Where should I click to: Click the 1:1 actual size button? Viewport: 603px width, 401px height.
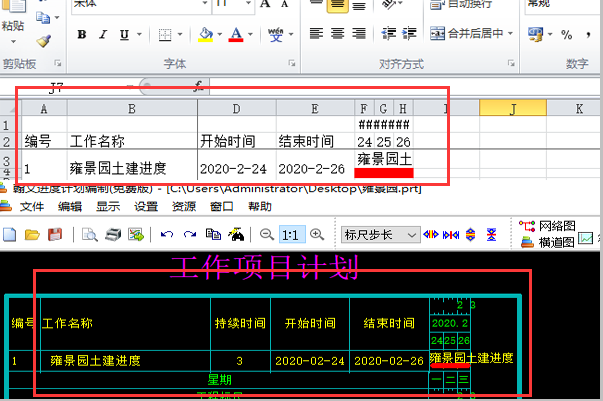pyautogui.click(x=292, y=234)
